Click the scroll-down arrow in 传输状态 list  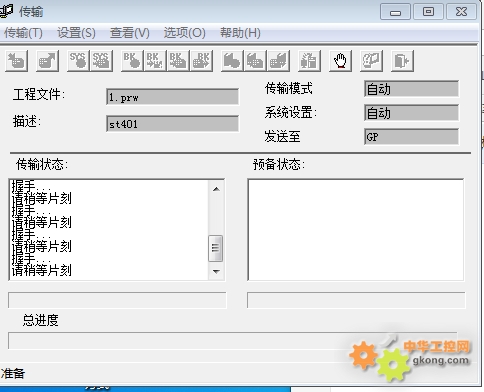(x=216, y=271)
